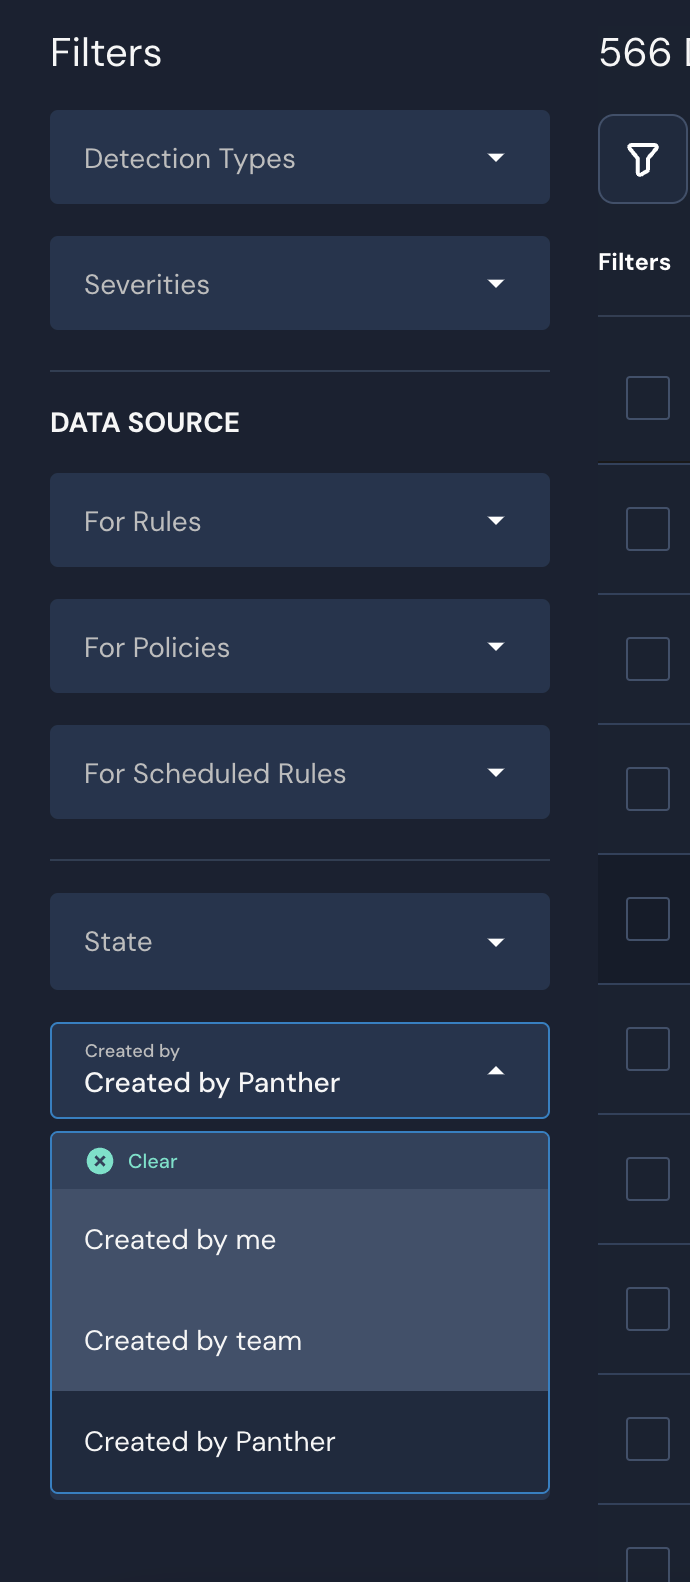Click the Filters label above the results list
The width and height of the screenshot is (690, 1582).
pos(634,261)
